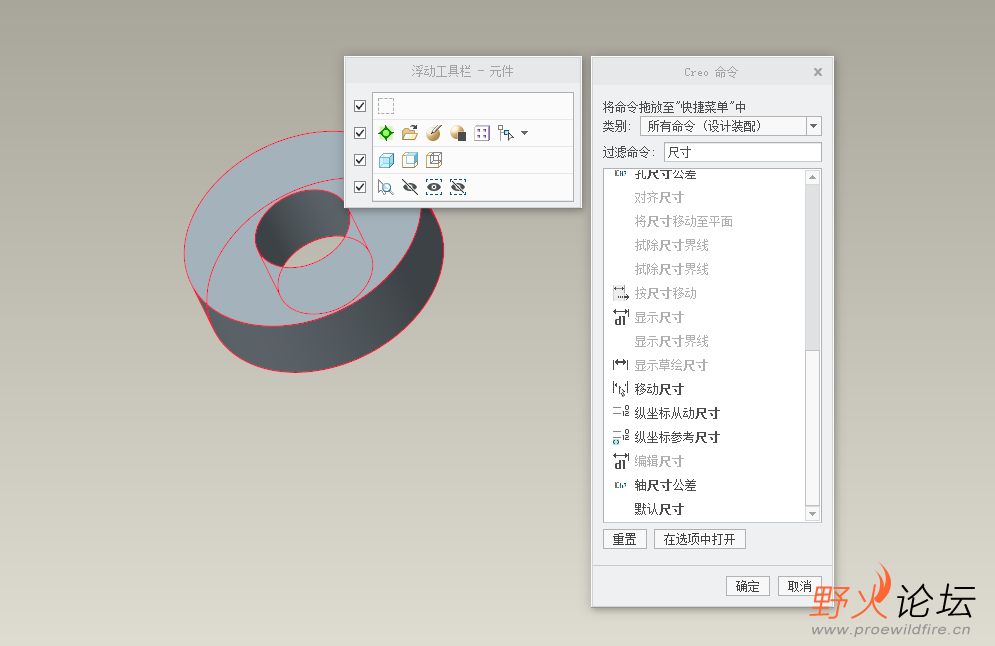Select the 默认尺寸 command
The image size is (995, 646).
click(x=659, y=510)
